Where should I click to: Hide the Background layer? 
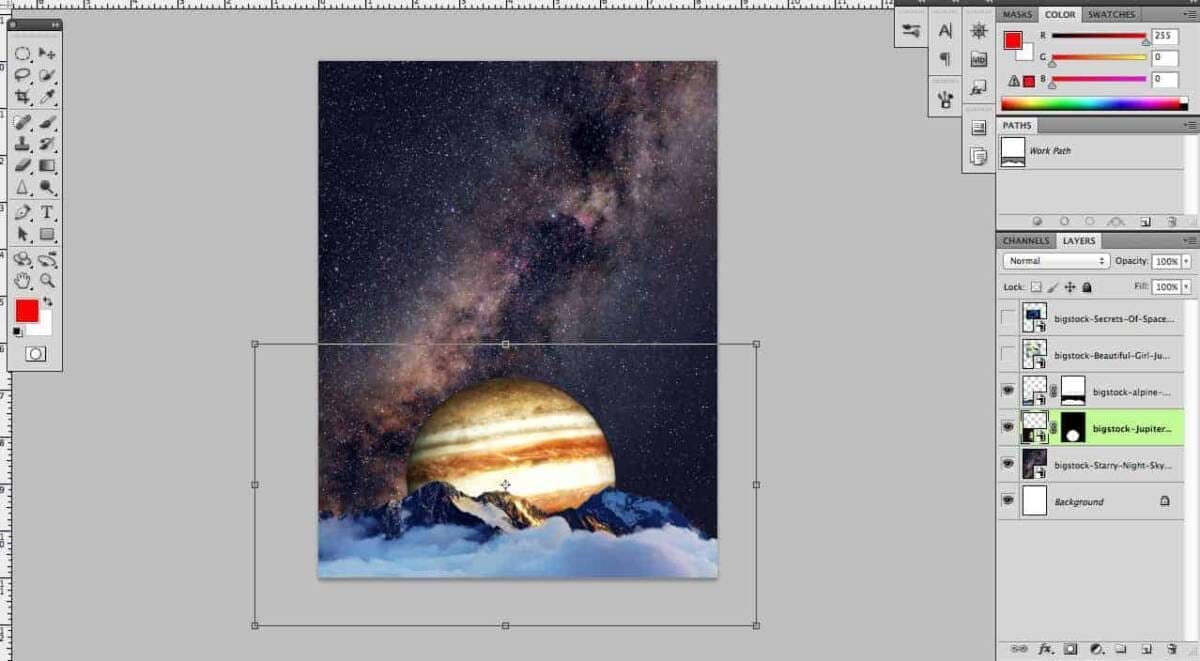(x=1008, y=500)
